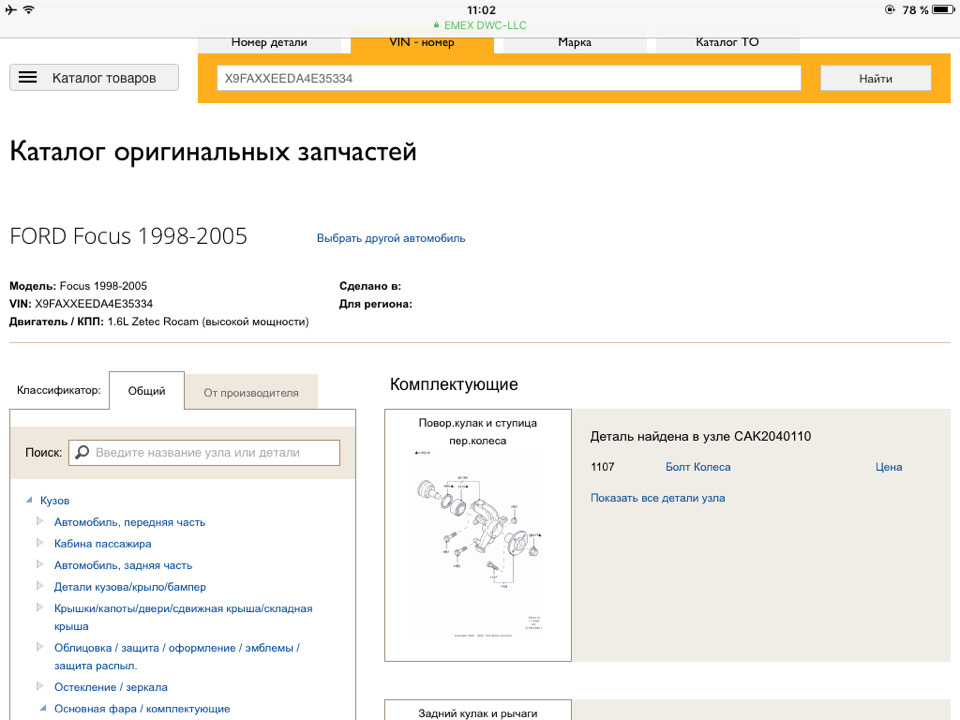Collapse the Кузов tree node arrow
Screen dimensions: 960x720
coord(29,500)
